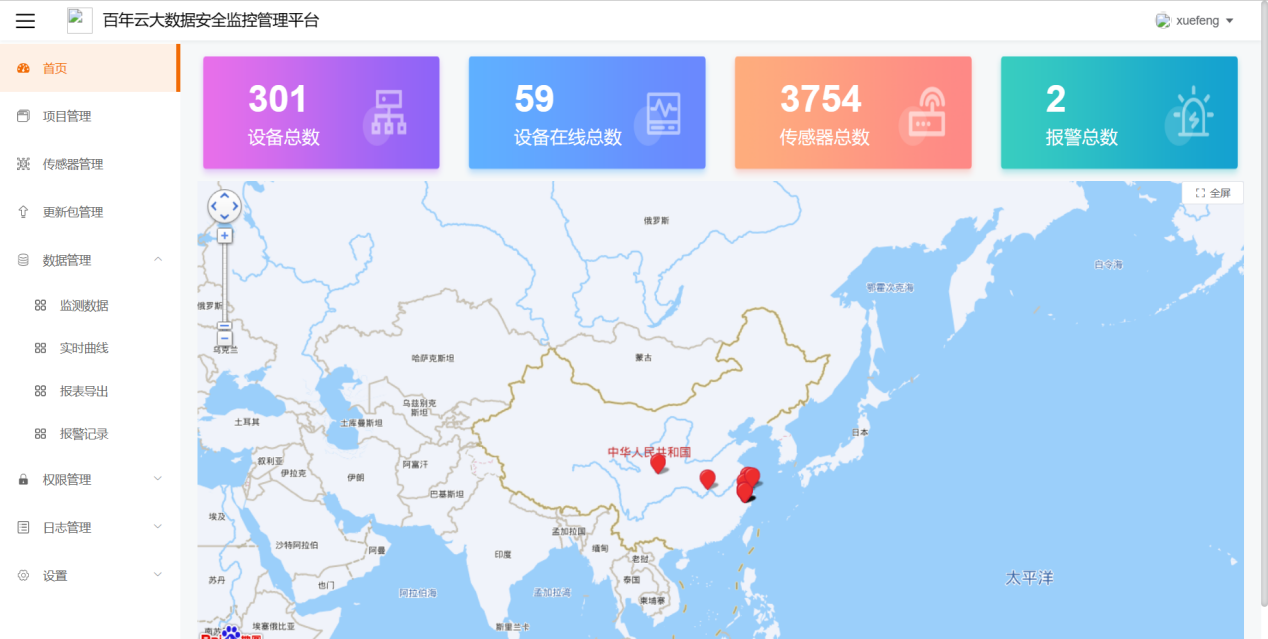Pan the map left with the arrow
The width and height of the screenshot is (1268, 639).
click(x=213, y=206)
